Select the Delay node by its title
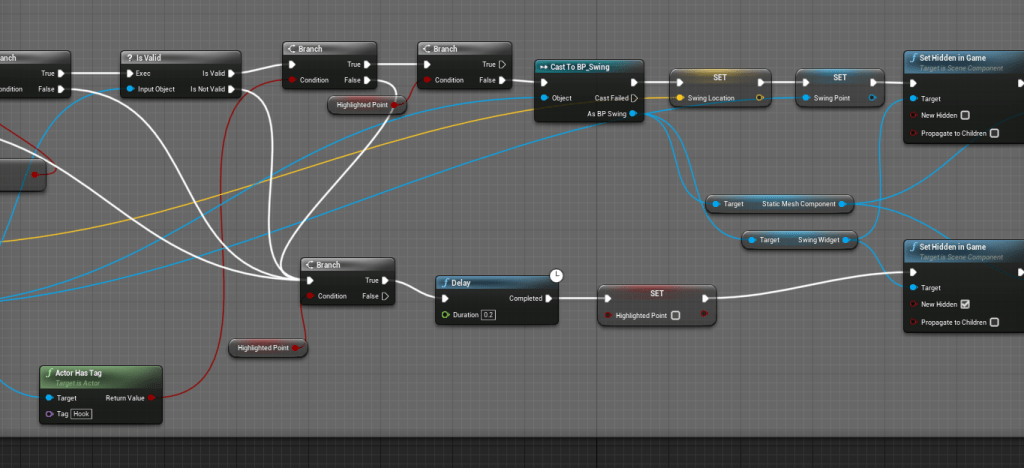 point(461,282)
